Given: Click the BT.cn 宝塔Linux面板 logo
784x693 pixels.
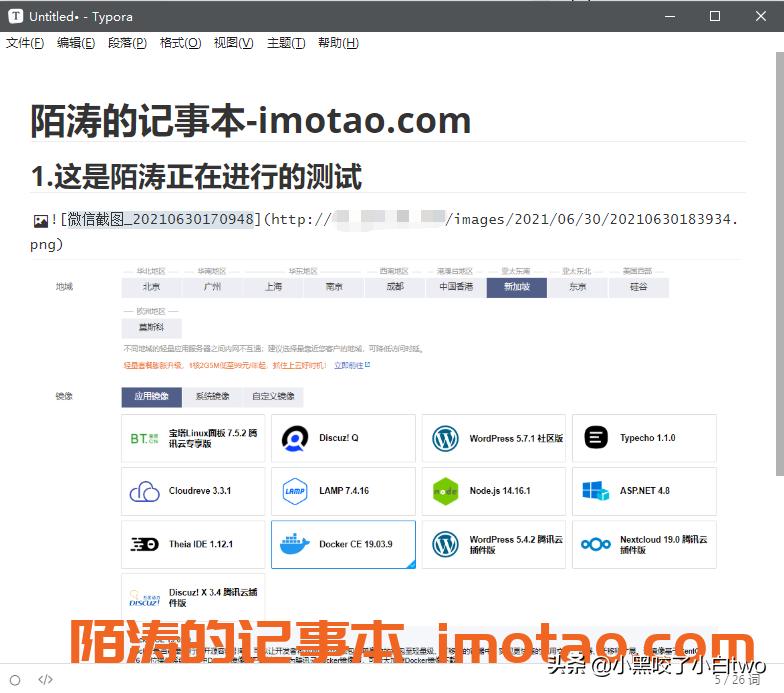Looking at the screenshot, I should (144, 439).
